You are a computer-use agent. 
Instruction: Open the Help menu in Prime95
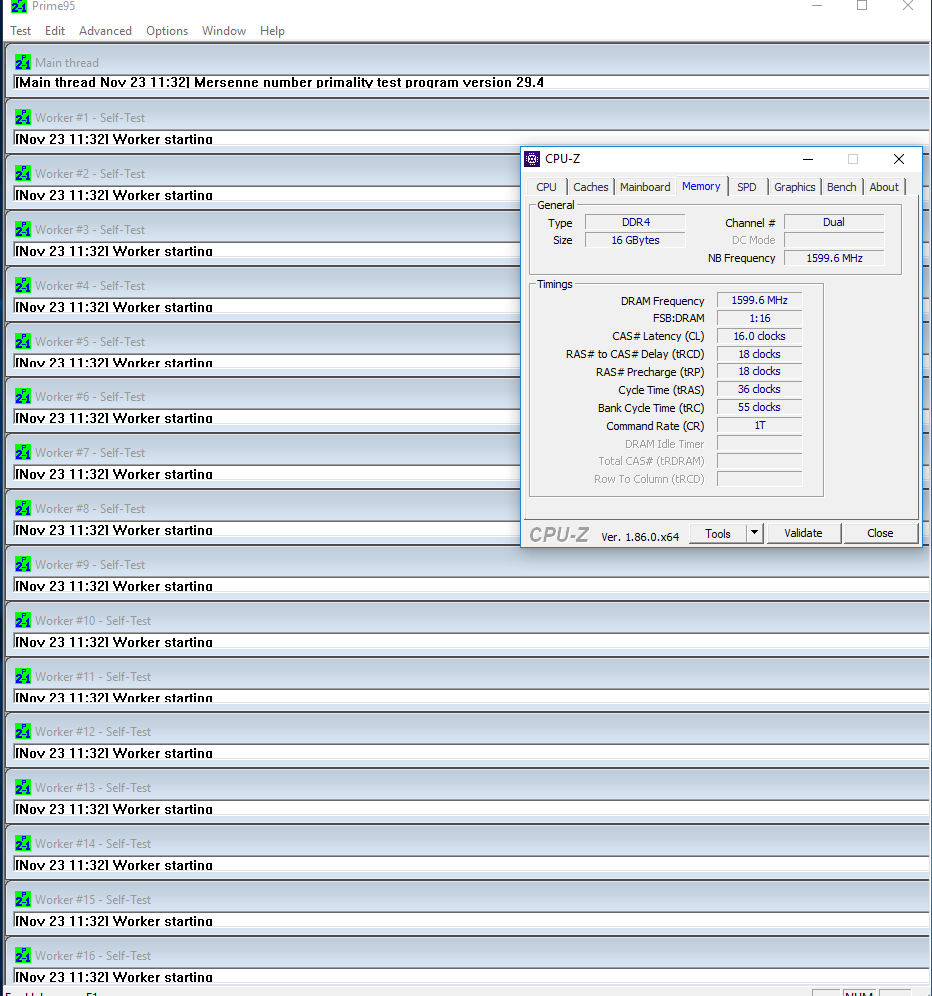pos(272,30)
